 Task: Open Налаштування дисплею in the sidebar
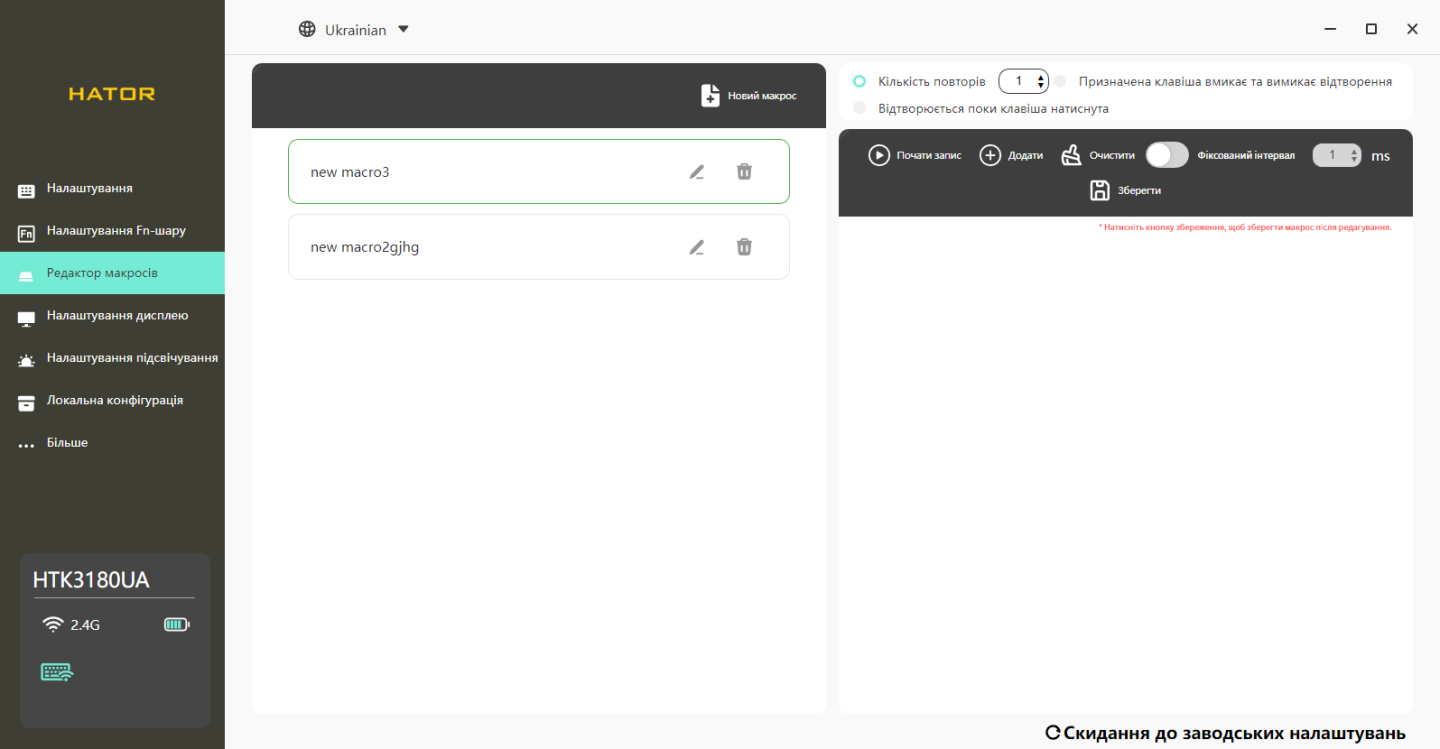point(112,316)
